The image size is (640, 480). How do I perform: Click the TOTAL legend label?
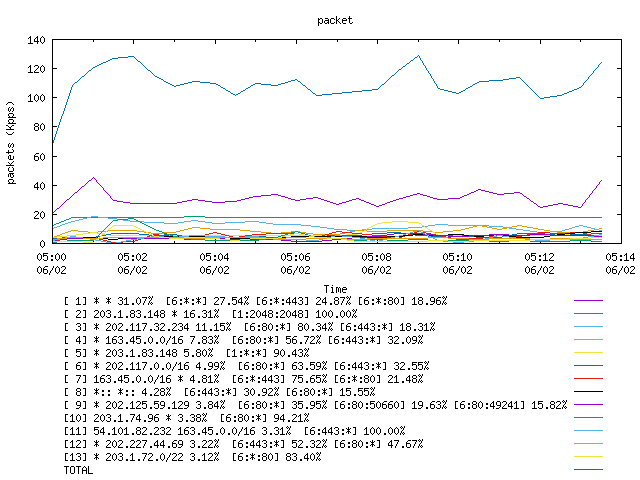tap(78, 470)
